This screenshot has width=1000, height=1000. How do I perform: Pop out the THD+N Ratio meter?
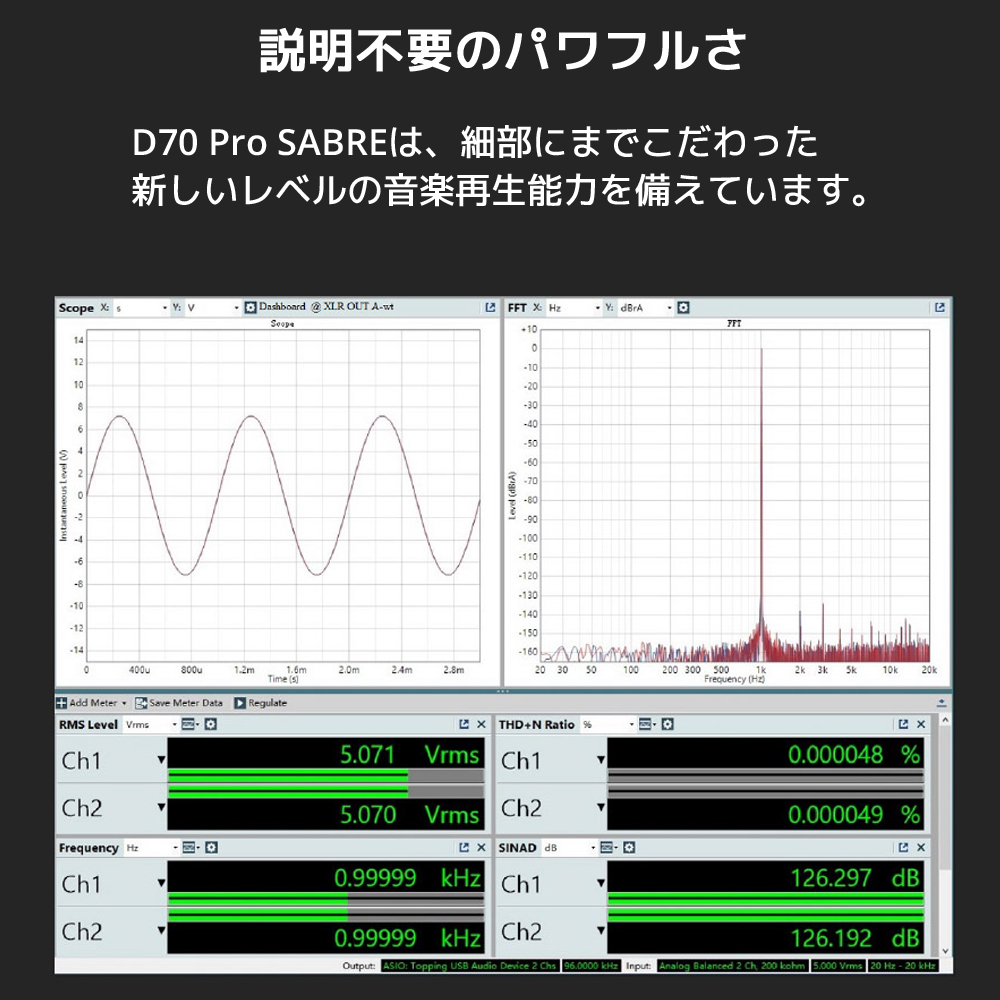(903, 724)
